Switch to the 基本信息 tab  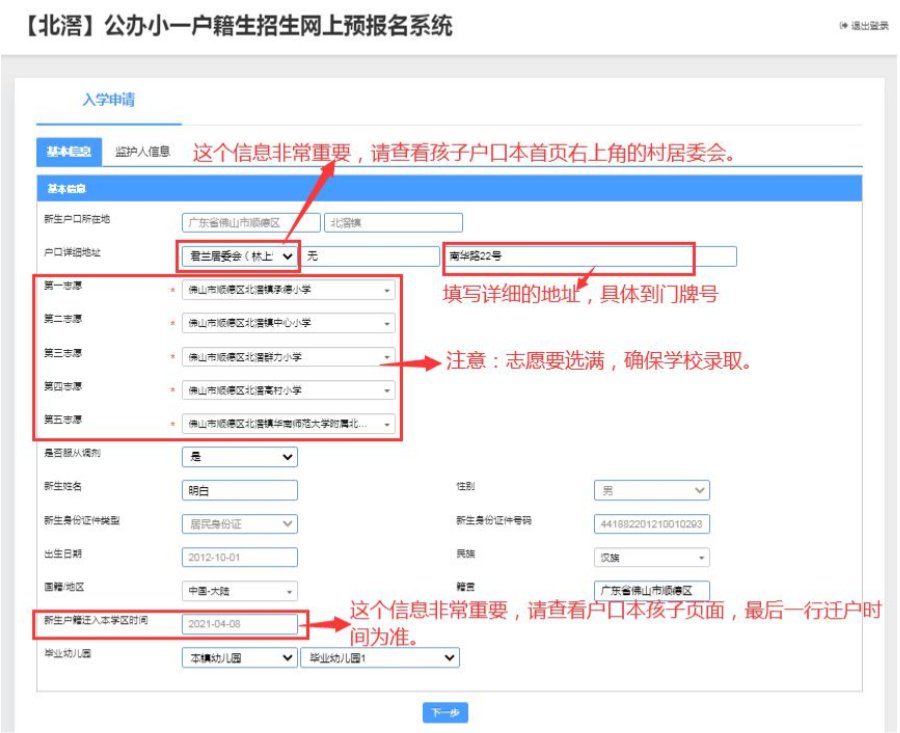68,152
